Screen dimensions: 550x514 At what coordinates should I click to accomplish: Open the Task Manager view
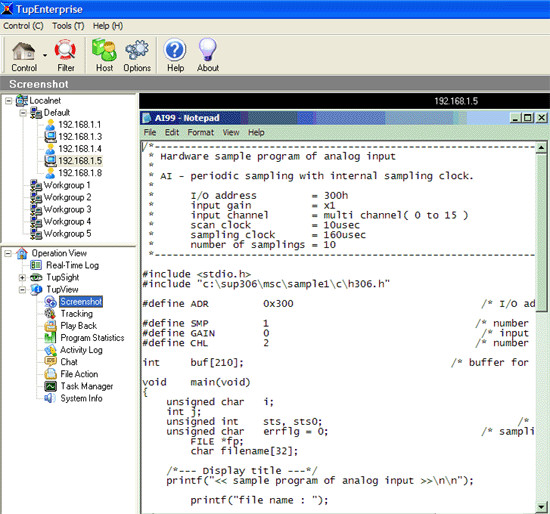(x=87, y=386)
